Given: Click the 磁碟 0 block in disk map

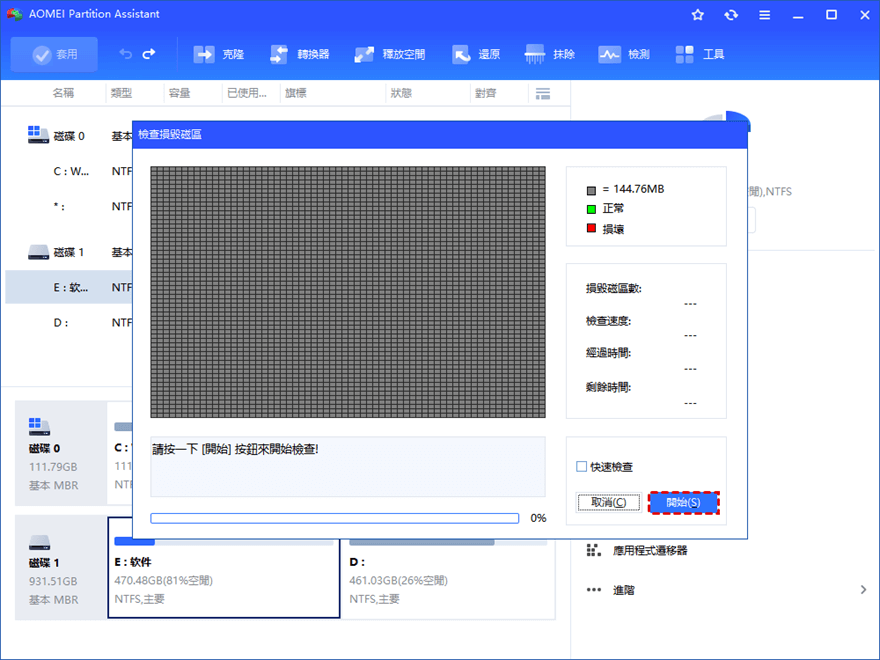Looking at the screenshot, I should [x=61, y=453].
